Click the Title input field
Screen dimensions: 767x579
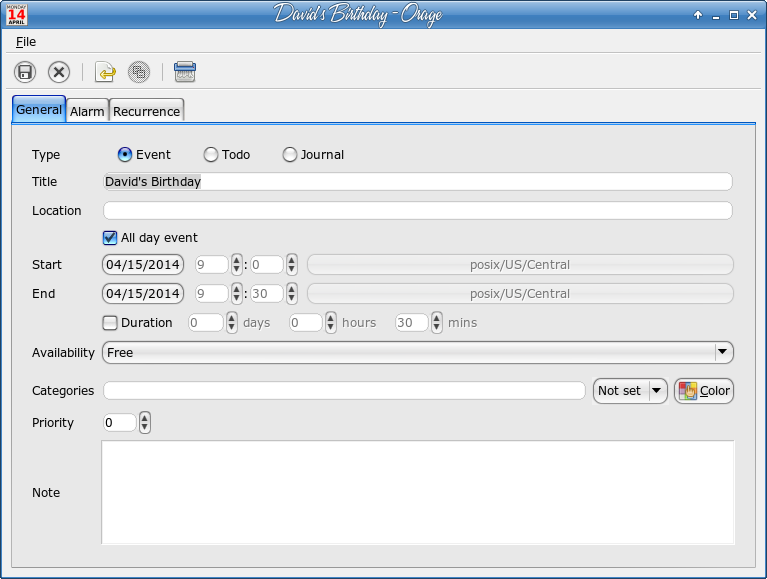[x=418, y=181]
